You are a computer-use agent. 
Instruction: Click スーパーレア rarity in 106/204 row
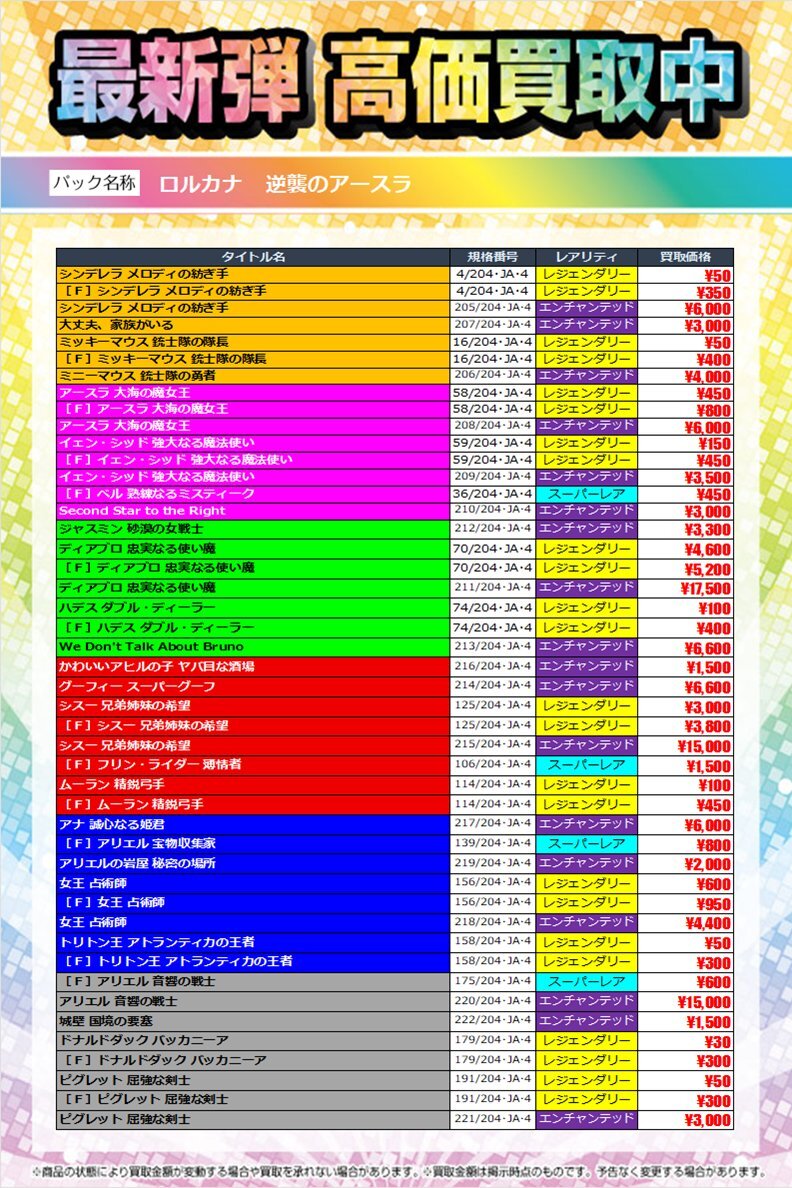click(x=586, y=764)
